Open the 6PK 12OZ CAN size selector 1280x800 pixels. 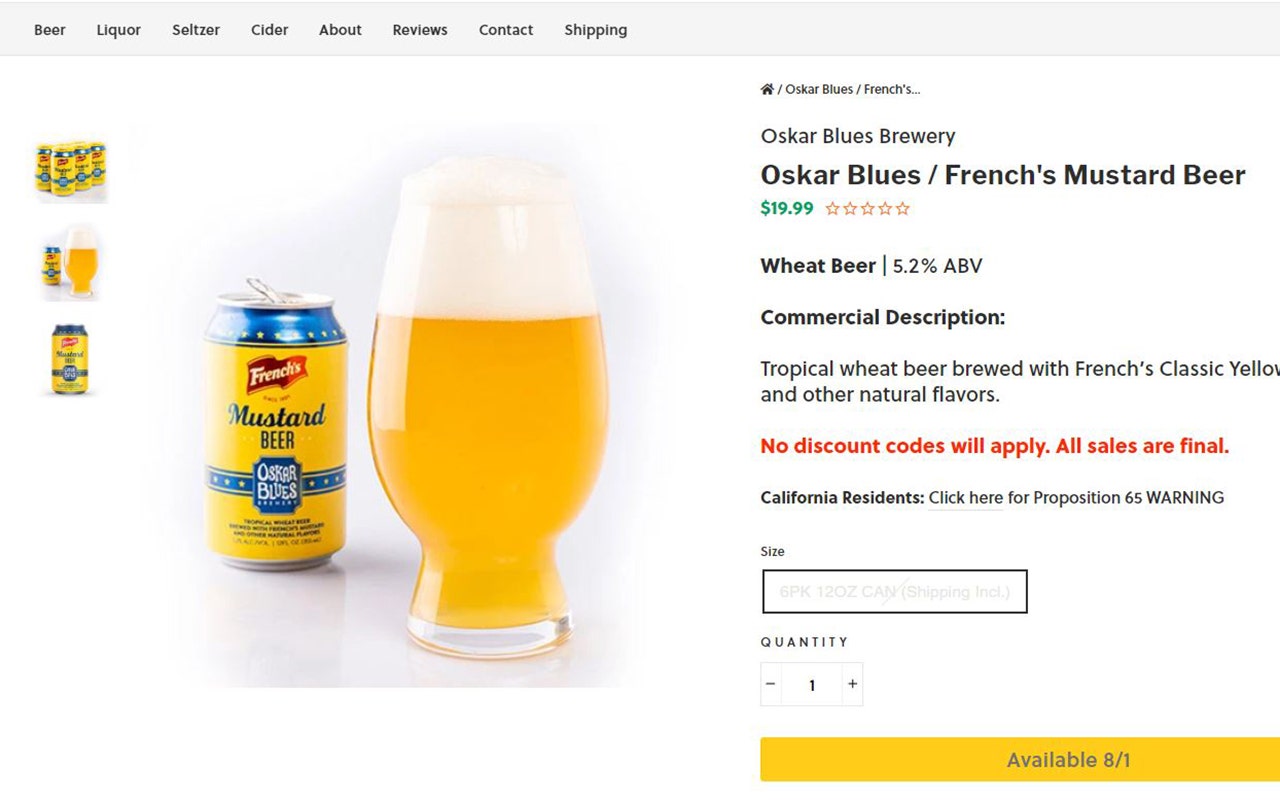tap(894, 591)
